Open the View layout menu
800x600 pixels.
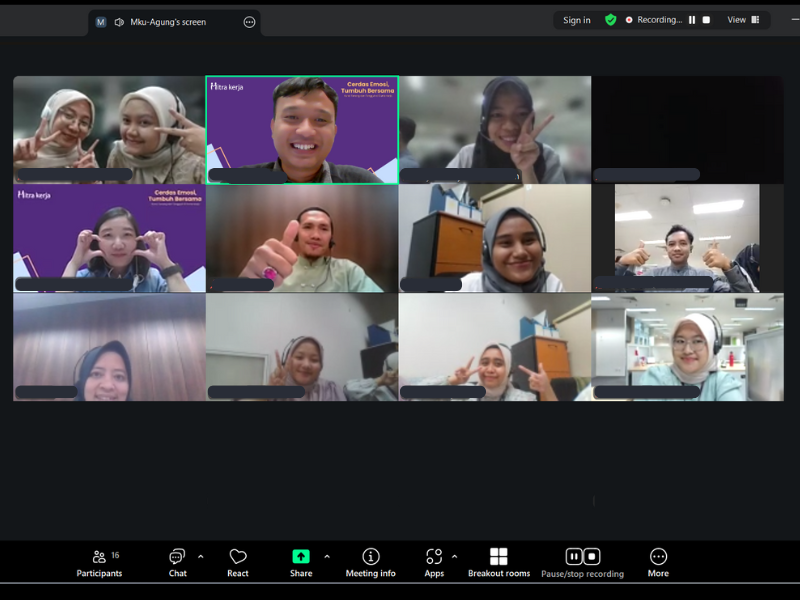pyautogui.click(x=743, y=20)
